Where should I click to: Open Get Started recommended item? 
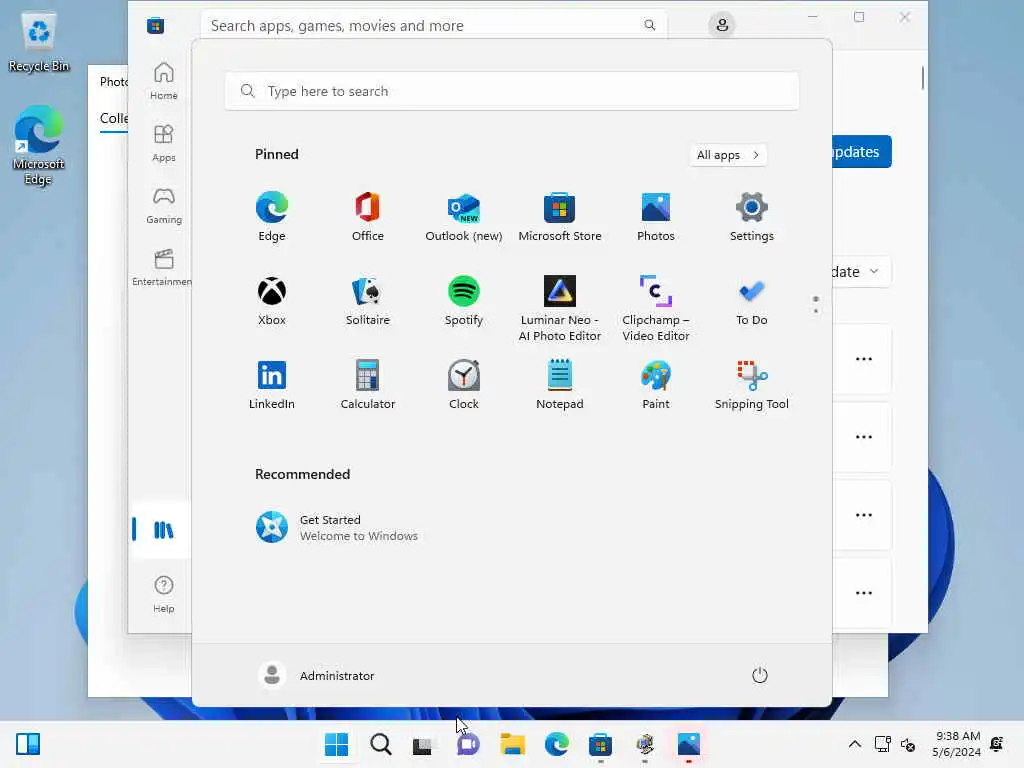pos(337,528)
